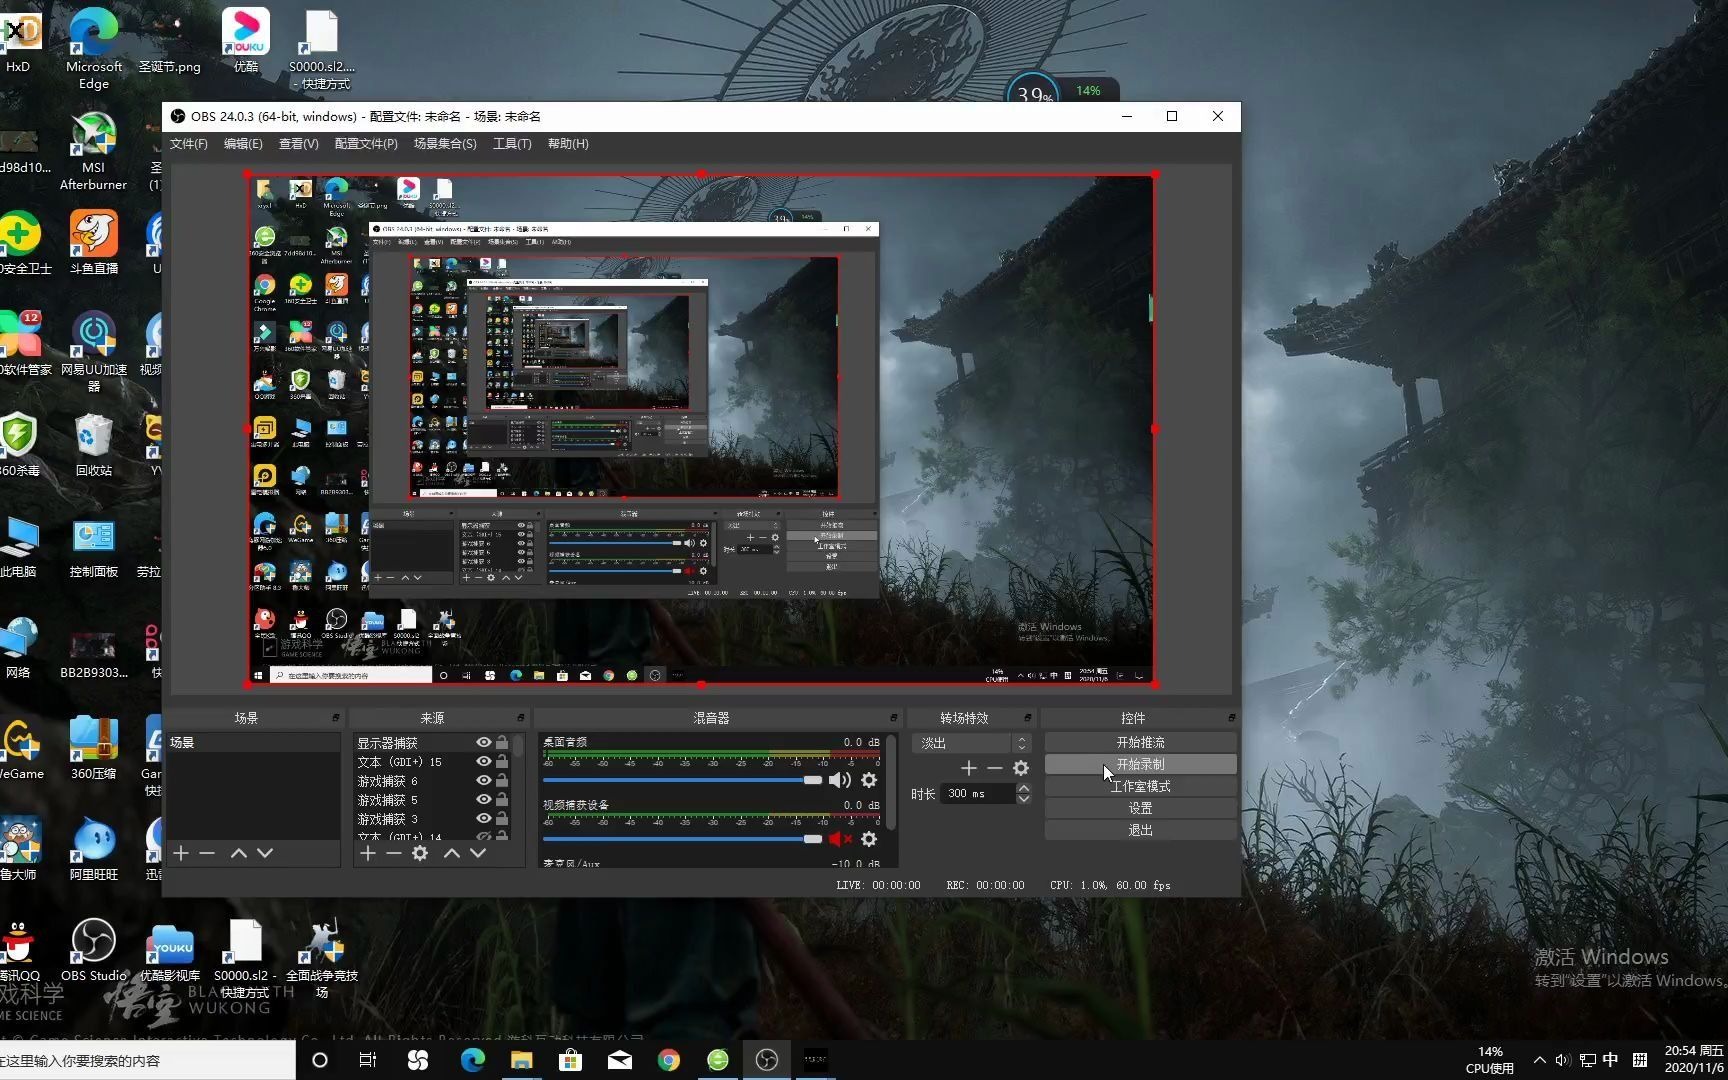Open source properties gear in sources panel
Screen dimensions: 1728x1080
(x=420, y=853)
